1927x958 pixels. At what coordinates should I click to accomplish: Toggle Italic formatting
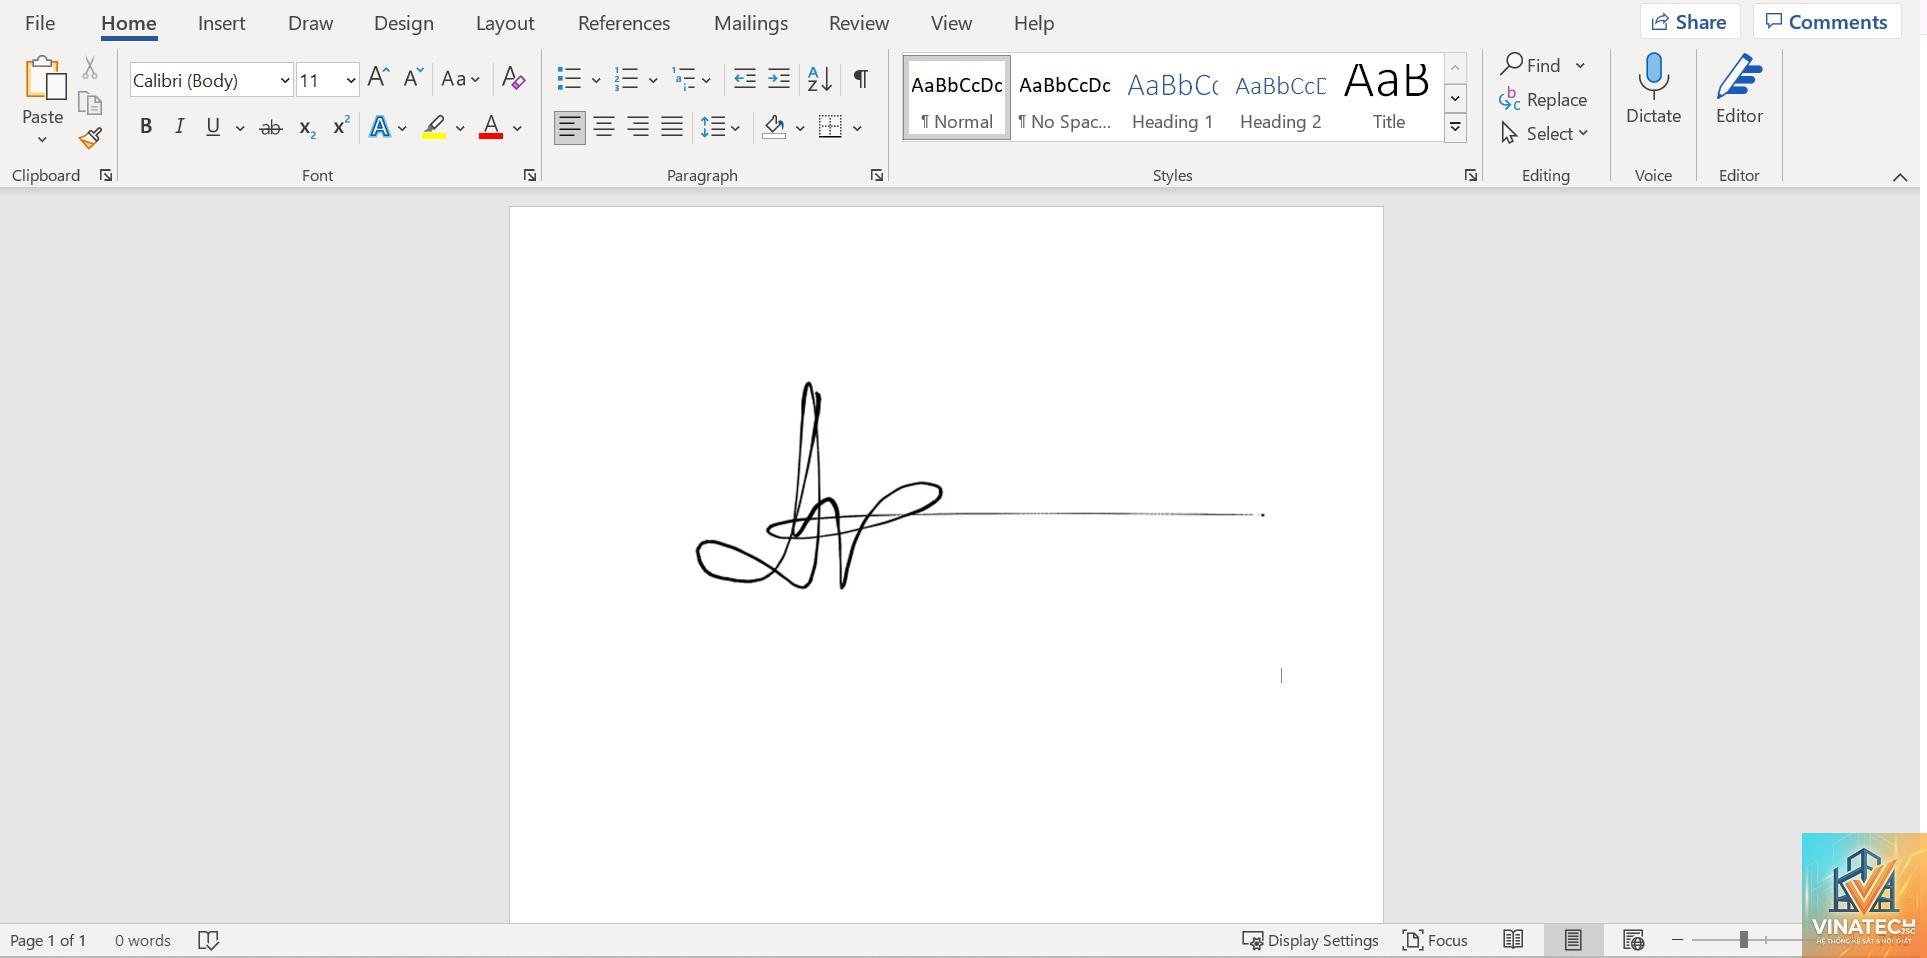click(179, 127)
